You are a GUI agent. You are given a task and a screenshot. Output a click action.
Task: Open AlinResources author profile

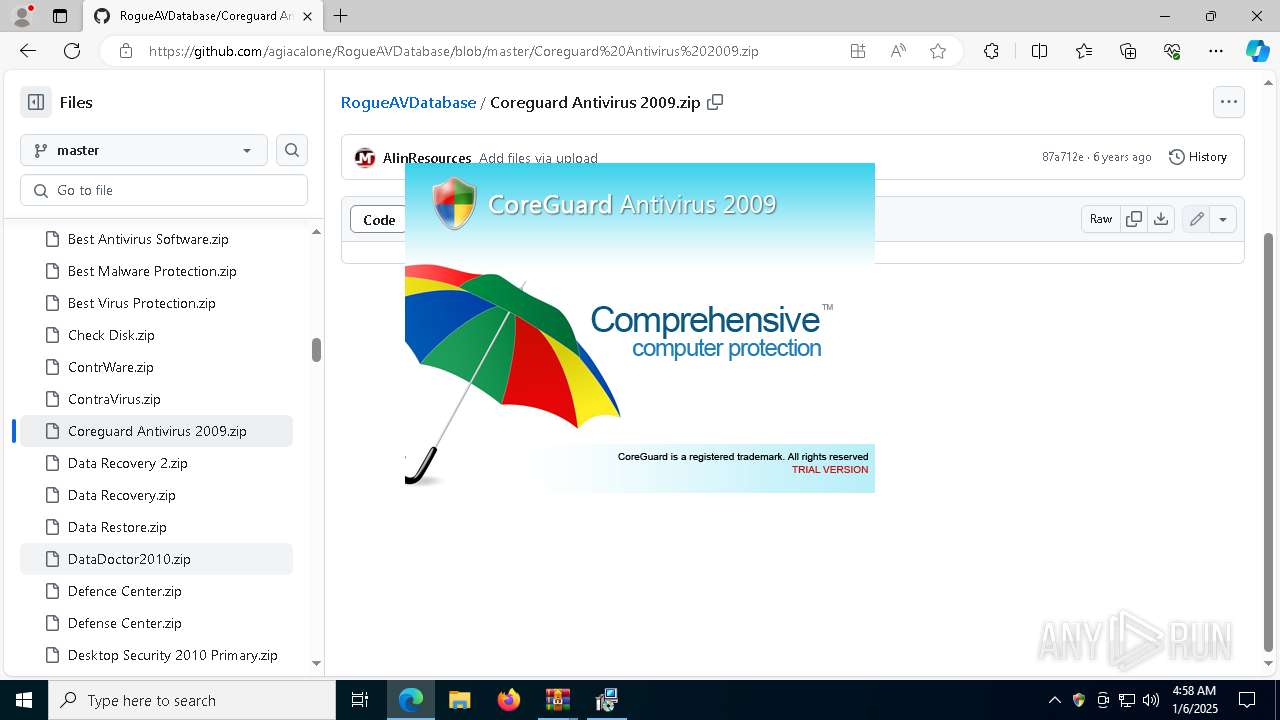tap(427, 158)
